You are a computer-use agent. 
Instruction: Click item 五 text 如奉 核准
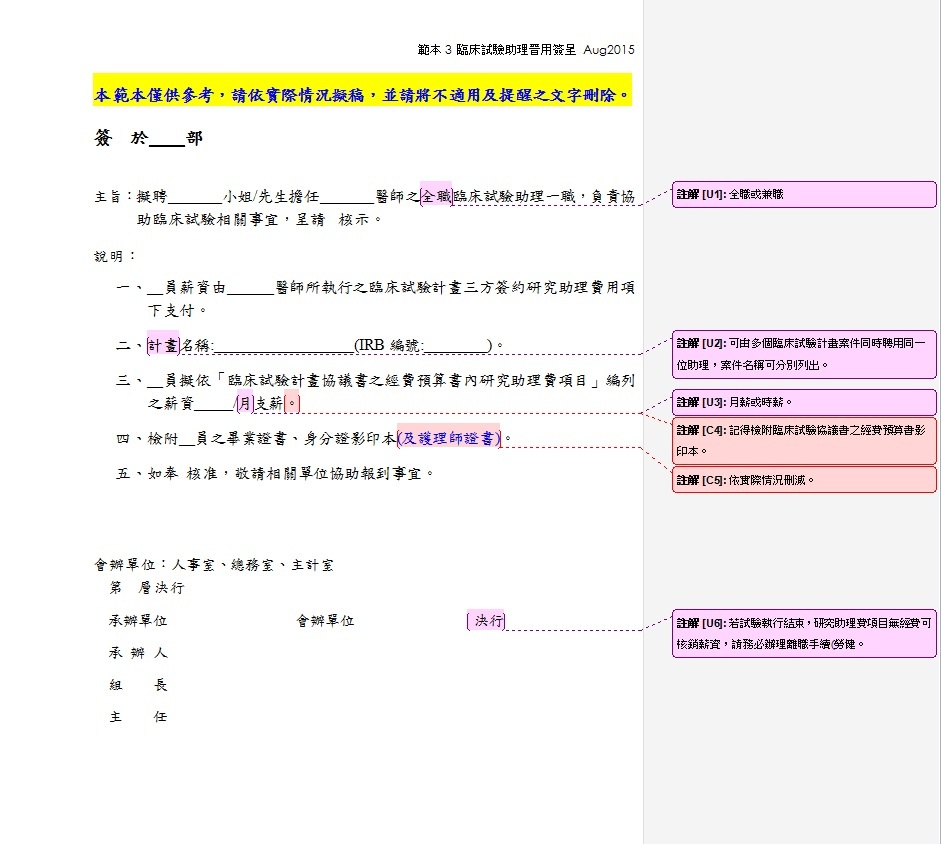click(182, 474)
